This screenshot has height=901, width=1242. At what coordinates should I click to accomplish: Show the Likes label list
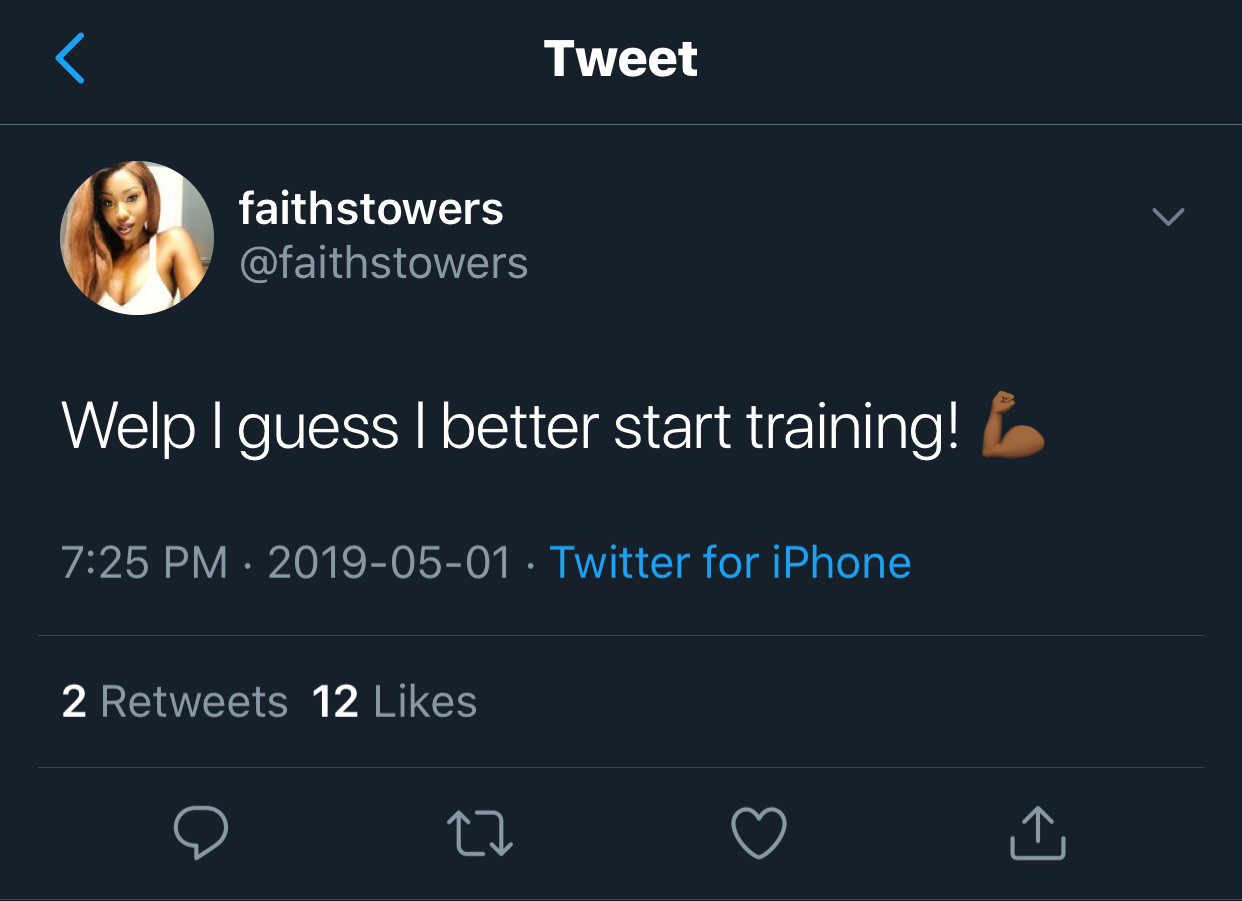coord(425,702)
